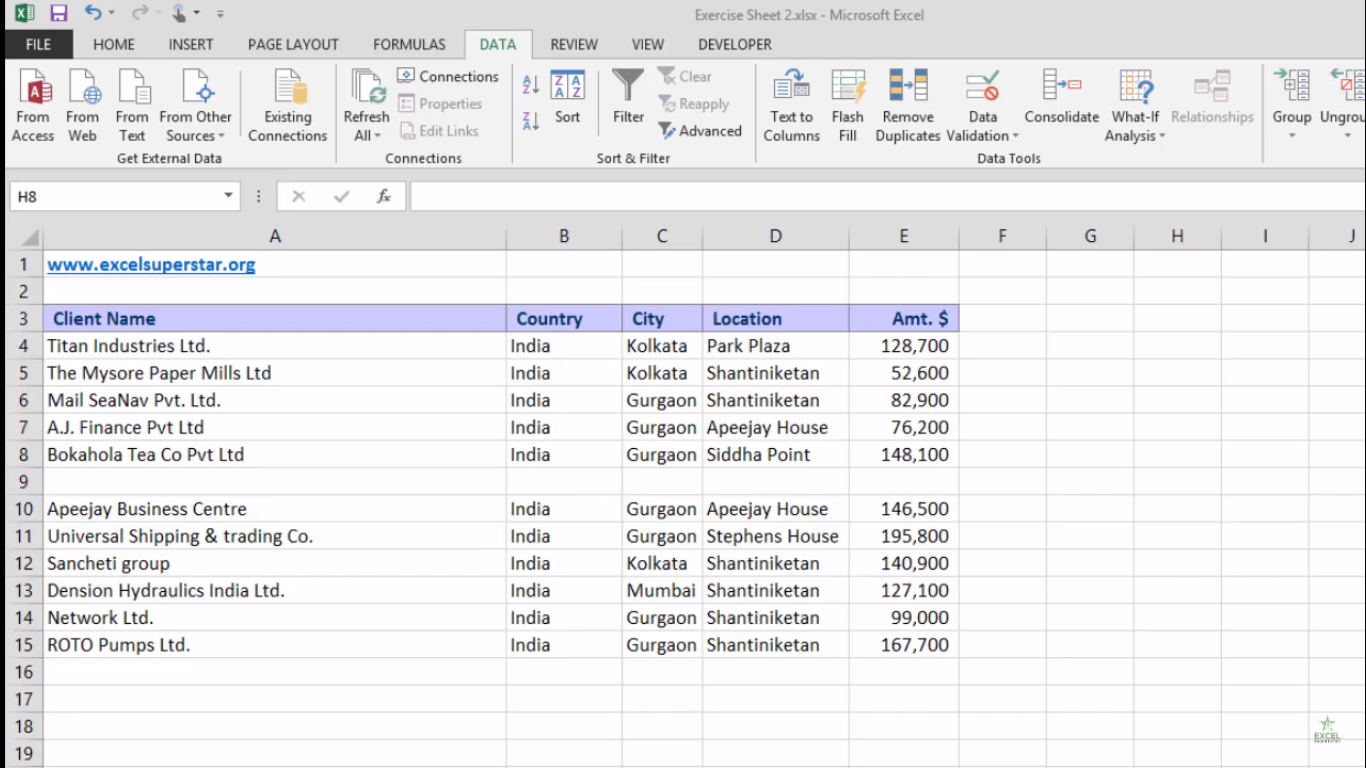Open Advanced filter options
This screenshot has height=768, width=1366.
[700, 131]
